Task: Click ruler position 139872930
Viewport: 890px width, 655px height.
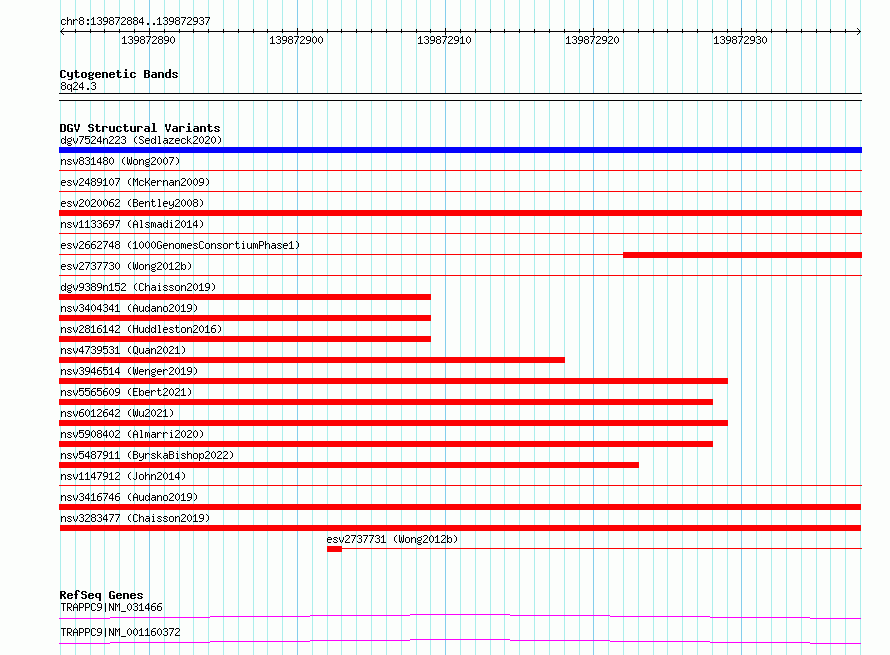Action: tap(740, 40)
